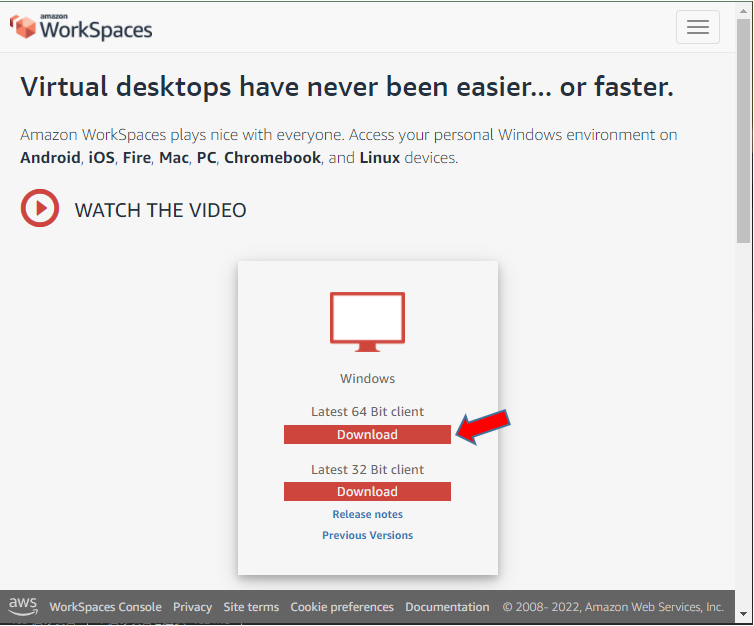Open the Previous Versions link

click(367, 535)
